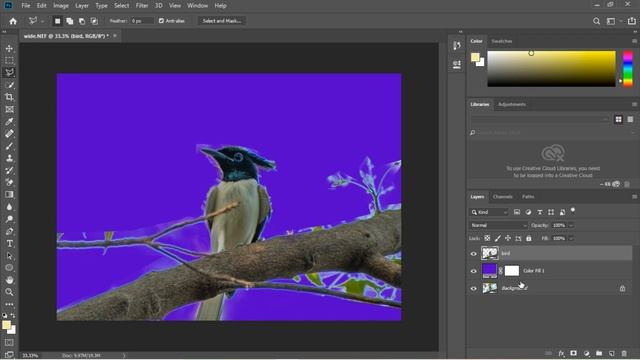Select the Eraser tool
640x360 pixels.
(x=9, y=182)
